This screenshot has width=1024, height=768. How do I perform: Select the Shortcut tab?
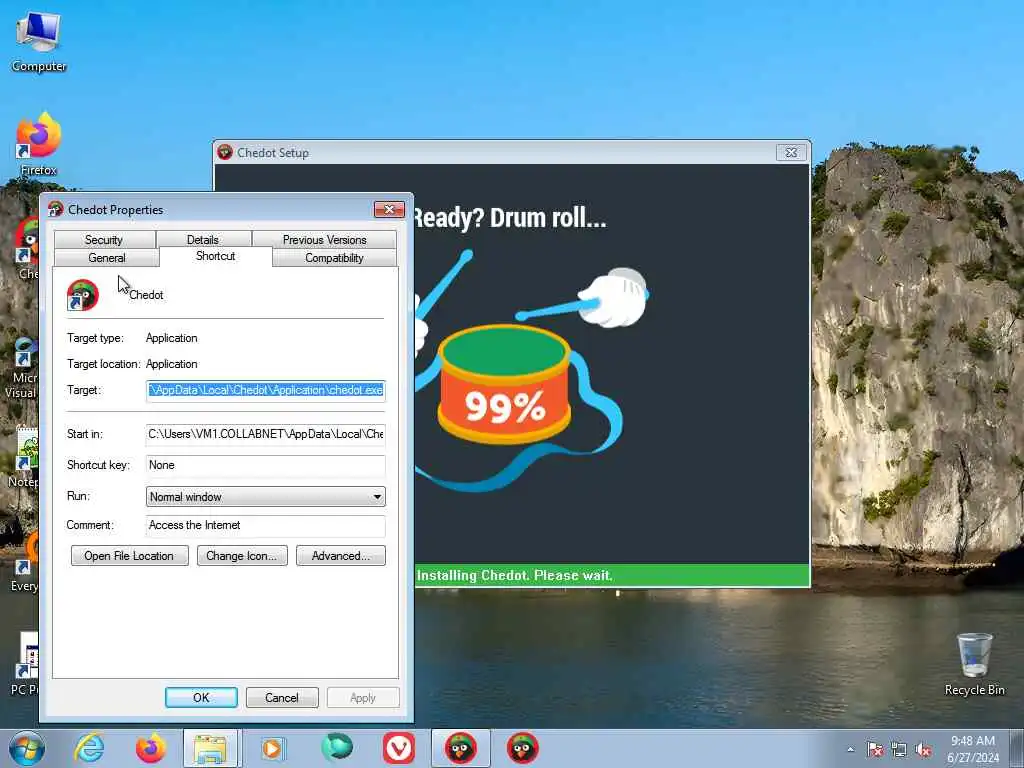(216, 256)
